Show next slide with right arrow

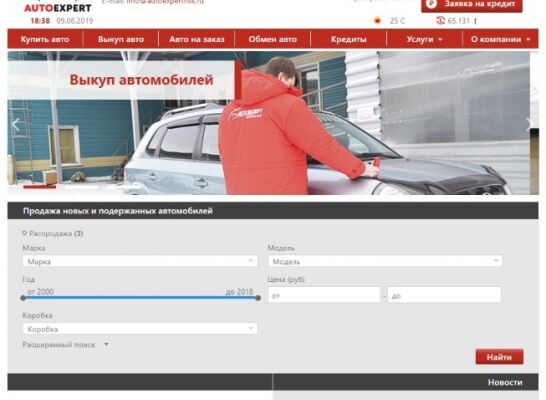tap(529, 123)
